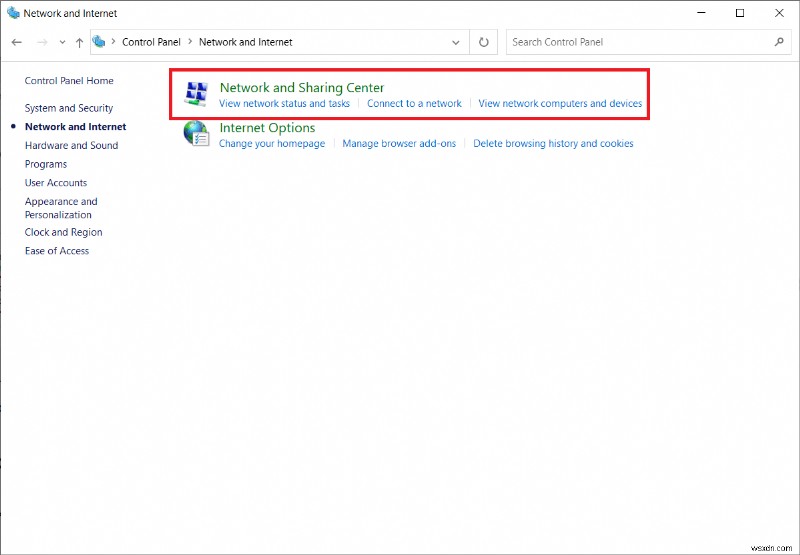The height and width of the screenshot is (555, 800).
Task: Click the Internet Options globe icon
Action: pos(196,134)
